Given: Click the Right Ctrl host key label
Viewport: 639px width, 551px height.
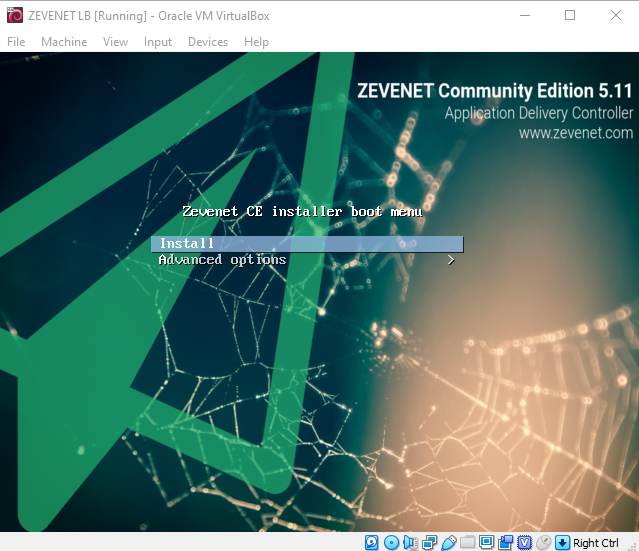Looking at the screenshot, I should pos(595,543).
